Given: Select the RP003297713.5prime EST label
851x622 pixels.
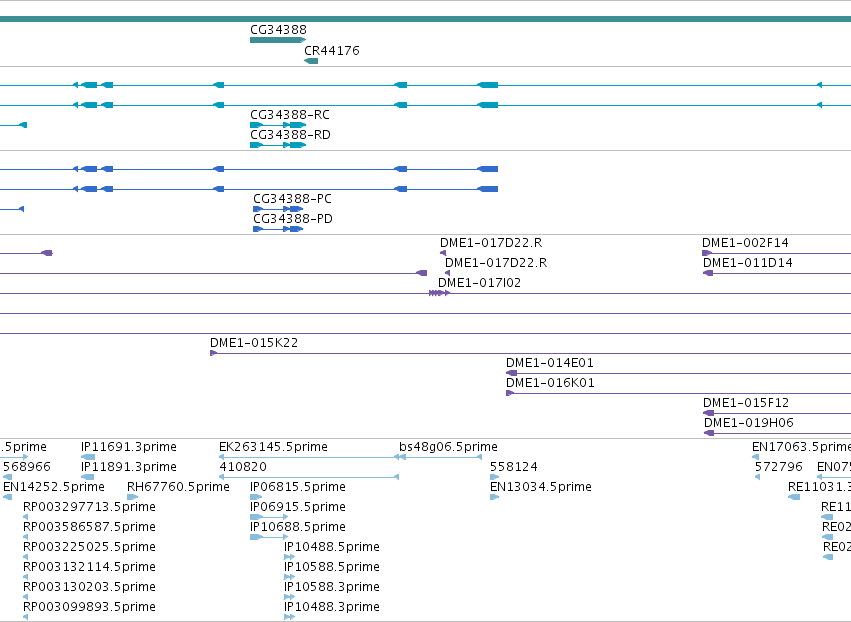Looking at the screenshot, I should 89,507.
